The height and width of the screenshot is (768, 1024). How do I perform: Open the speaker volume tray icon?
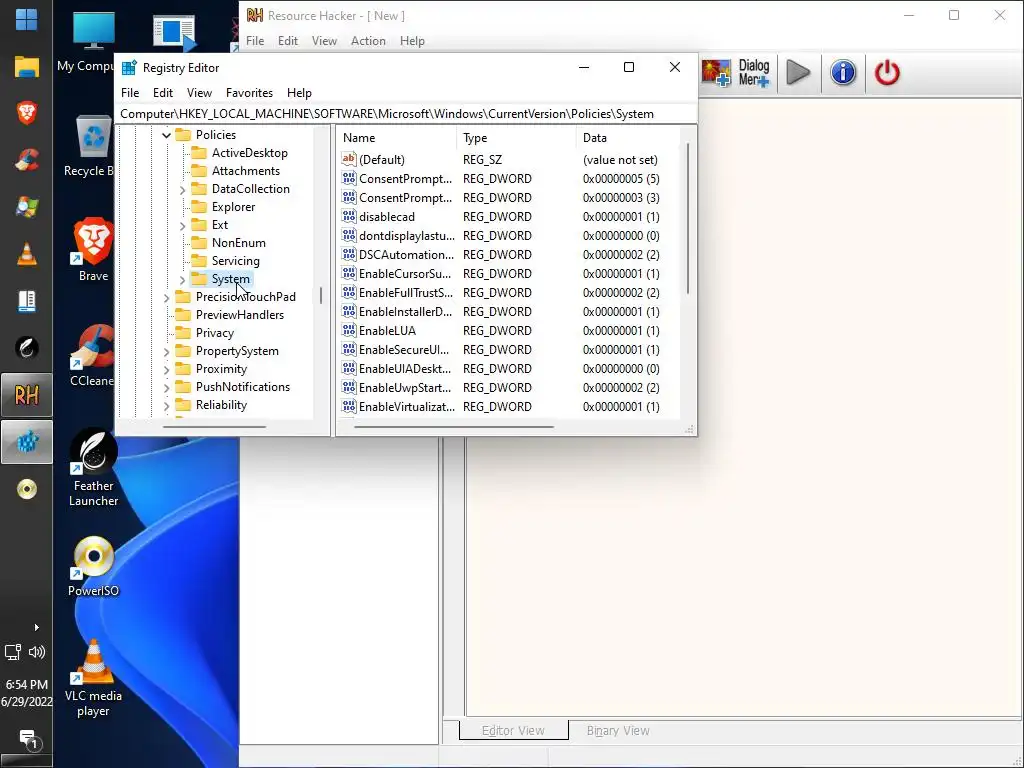37,652
